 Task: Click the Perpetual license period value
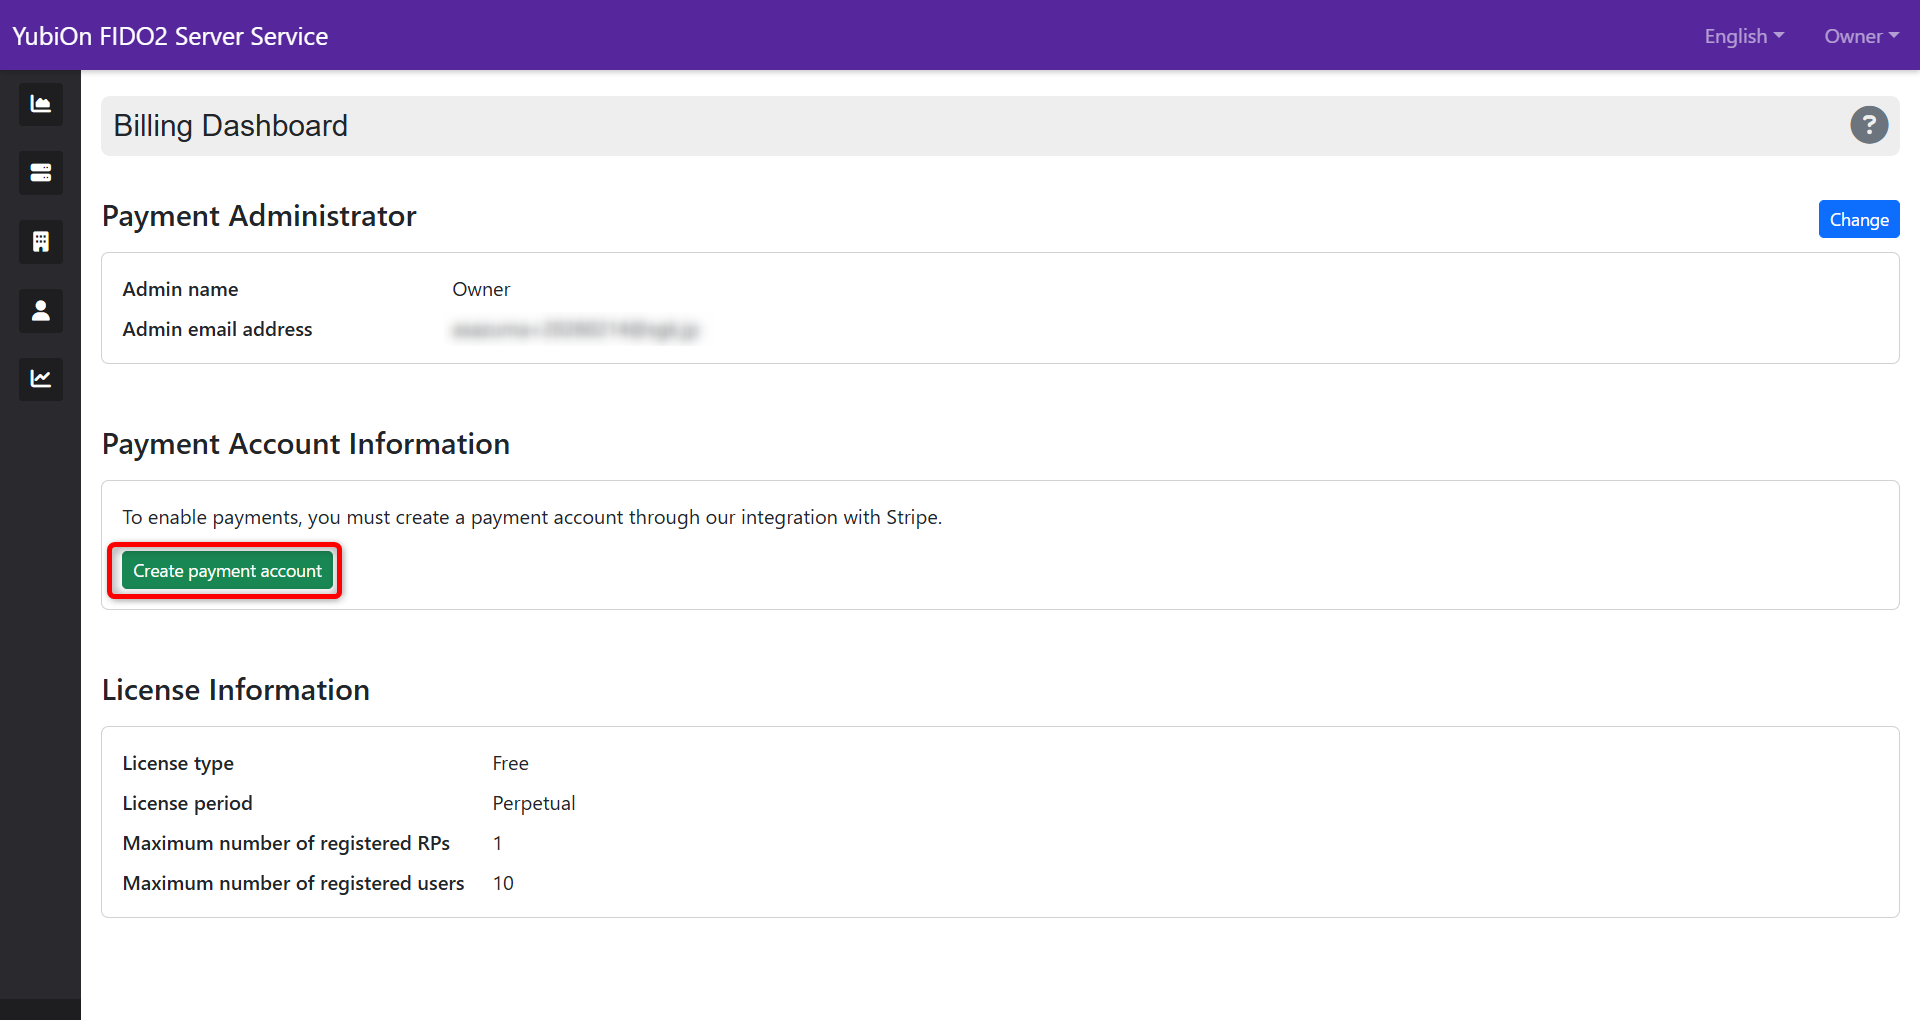tap(533, 802)
